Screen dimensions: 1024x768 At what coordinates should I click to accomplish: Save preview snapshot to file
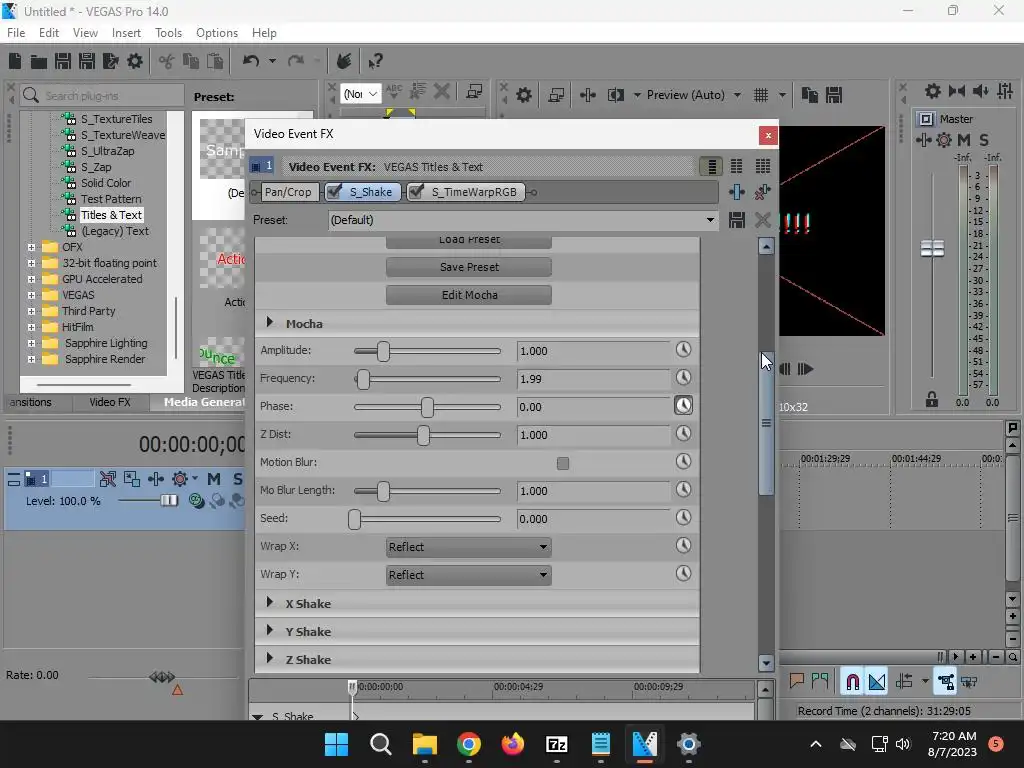pyautogui.click(x=834, y=95)
